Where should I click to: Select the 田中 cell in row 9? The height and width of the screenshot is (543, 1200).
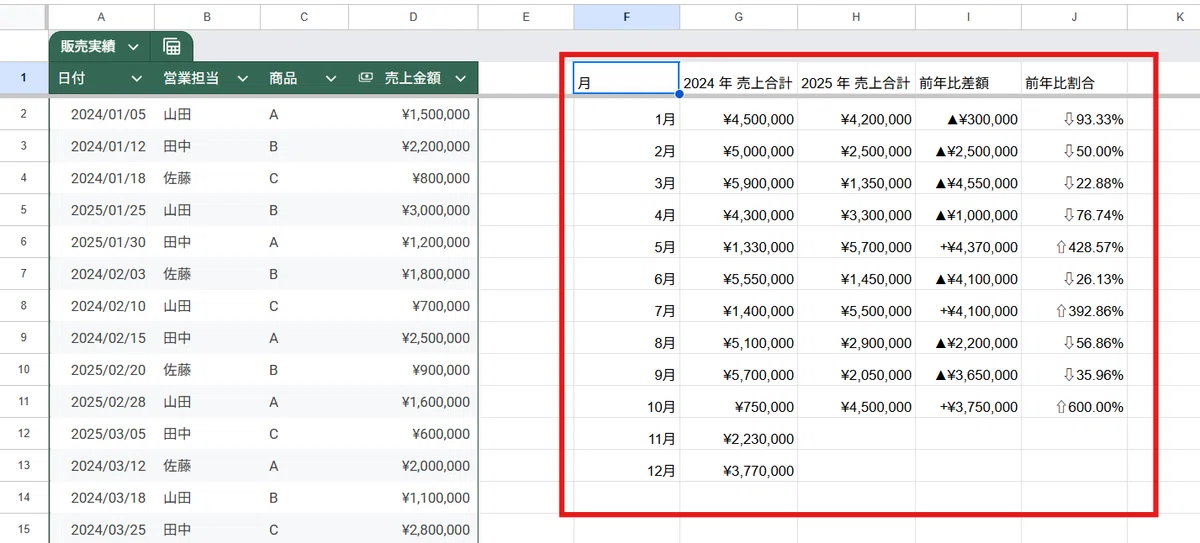click(x=207, y=338)
